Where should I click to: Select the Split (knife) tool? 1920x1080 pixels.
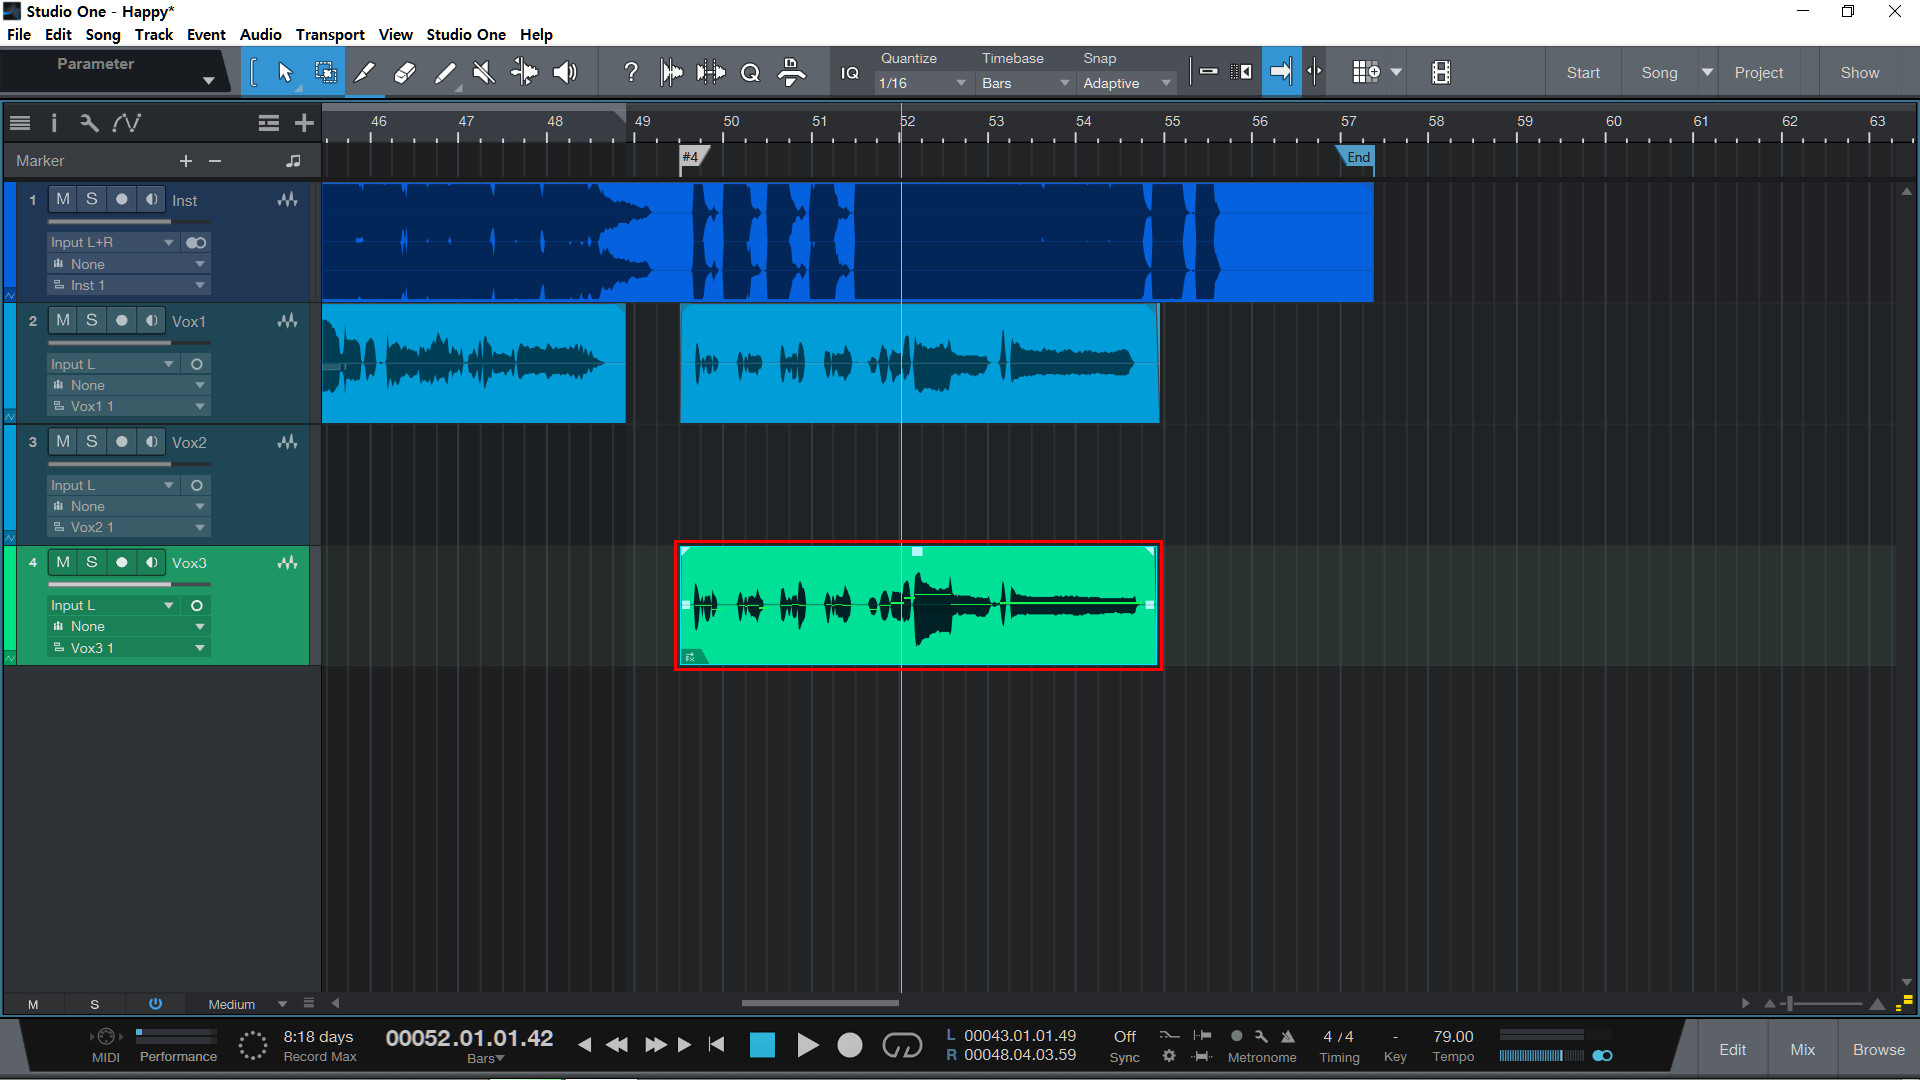pyautogui.click(x=365, y=72)
